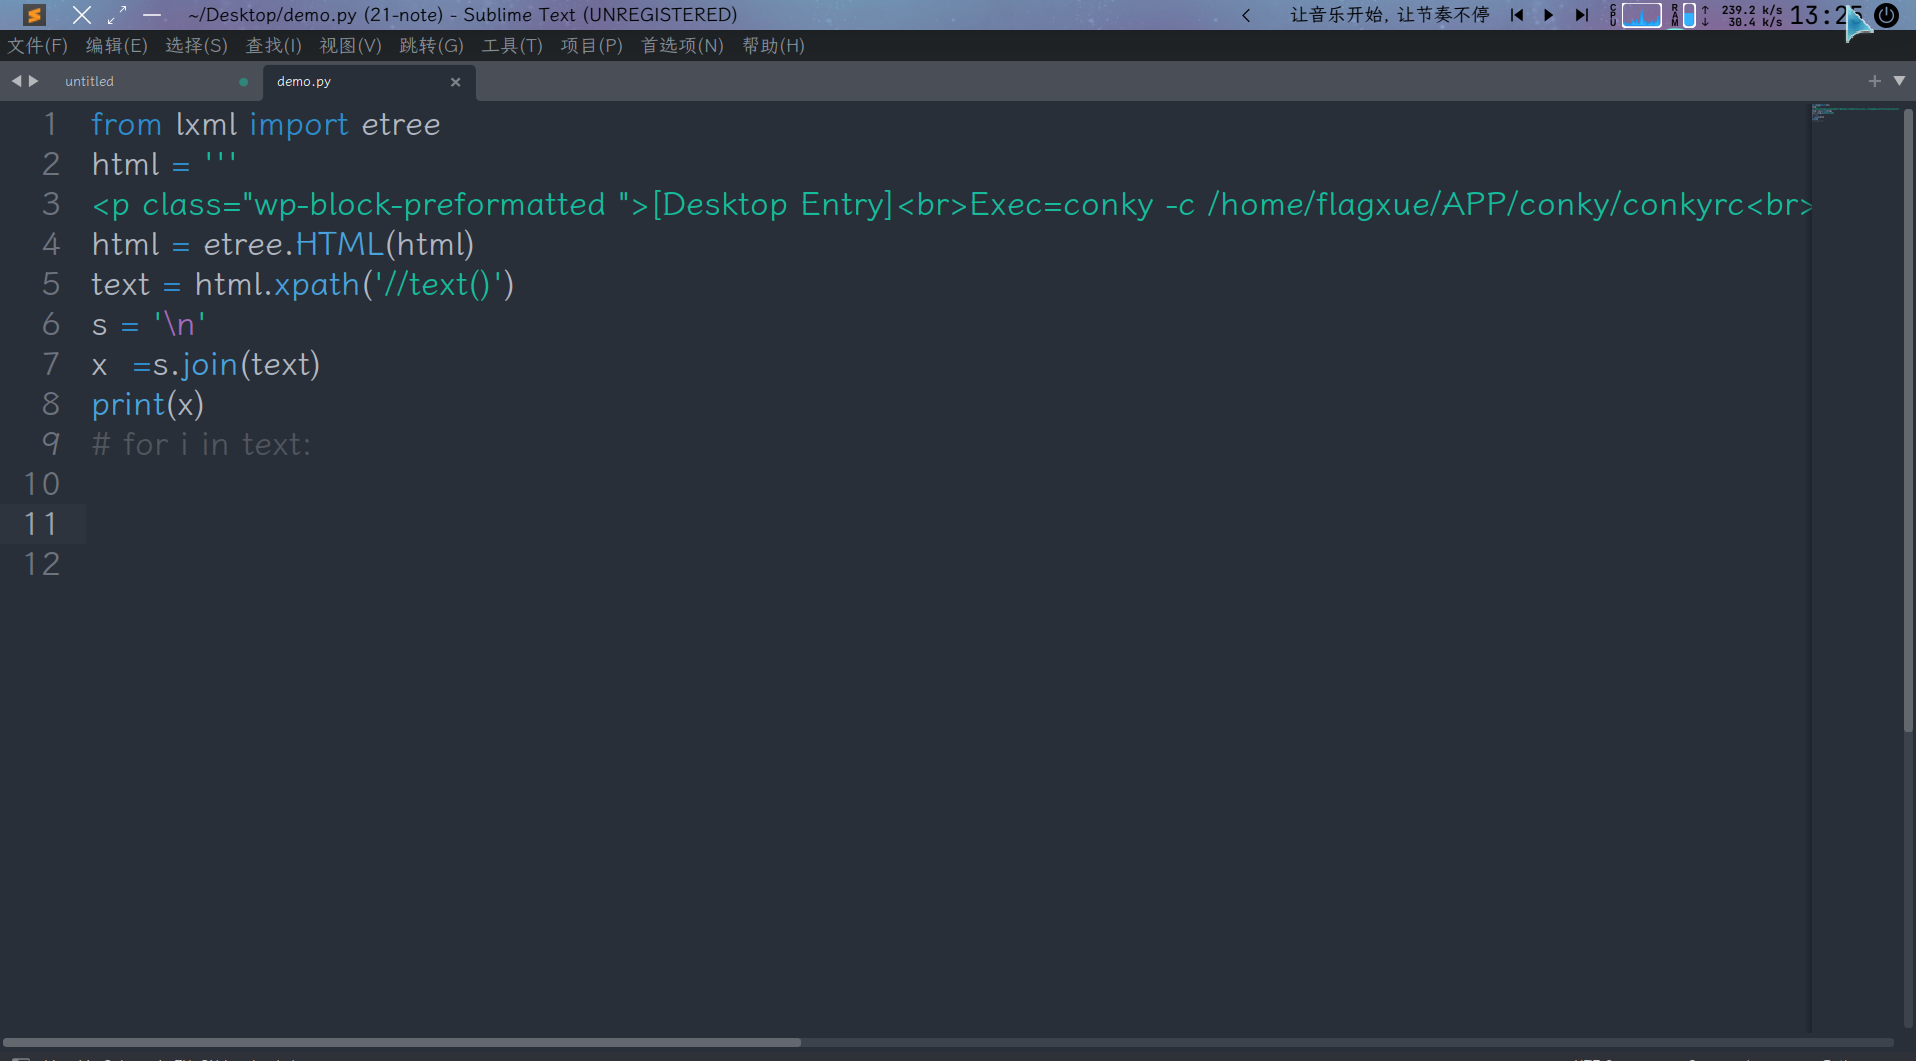Click the '\n' string on line 6
Screen dimensions: 1916x1061
pos(180,324)
